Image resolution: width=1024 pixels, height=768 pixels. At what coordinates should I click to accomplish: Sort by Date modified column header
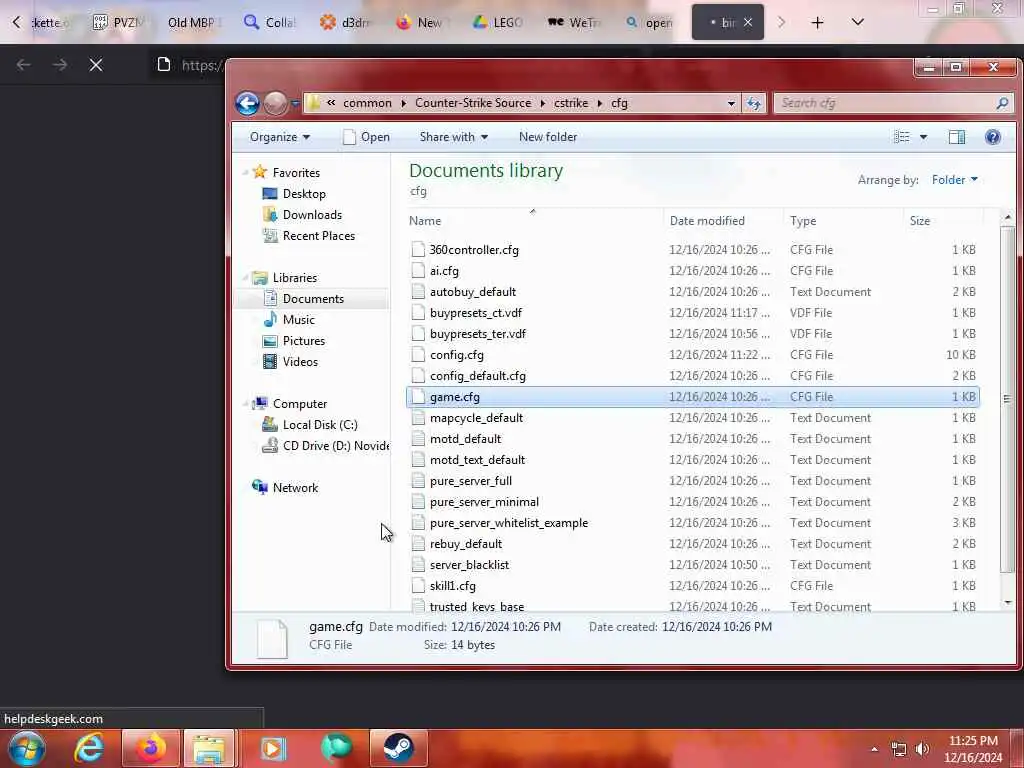[x=707, y=221]
